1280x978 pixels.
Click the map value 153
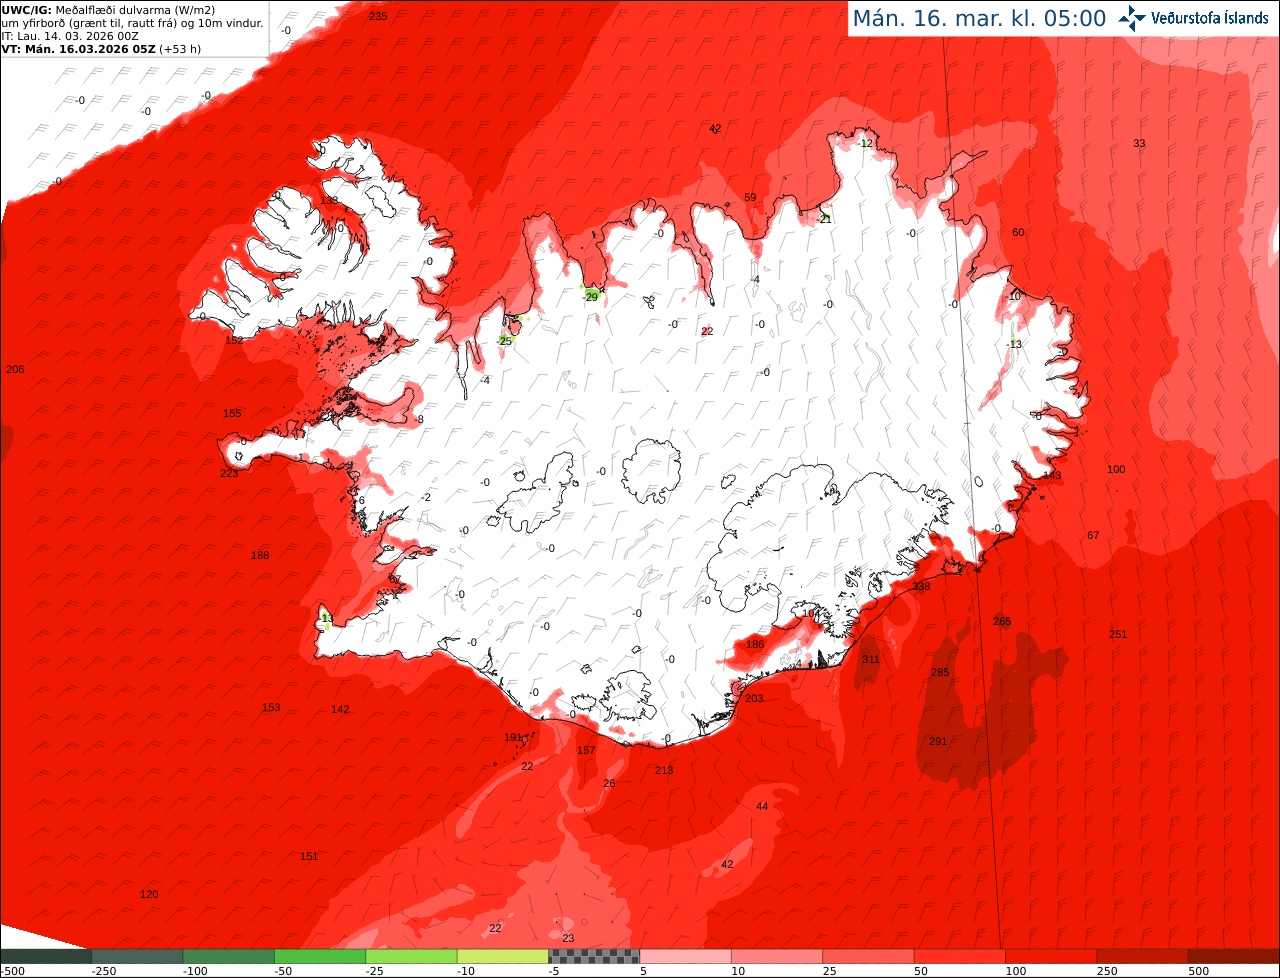click(x=271, y=708)
